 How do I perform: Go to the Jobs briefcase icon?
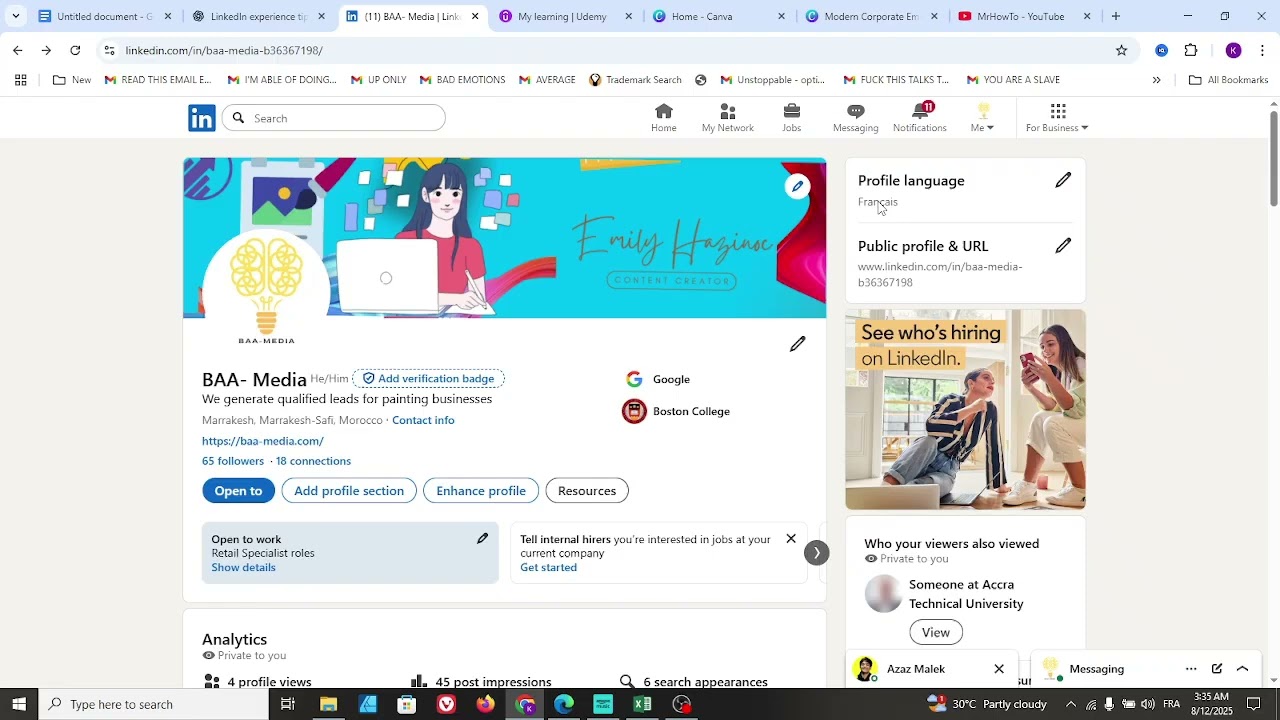pyautogui.click(x=791, y=118)
